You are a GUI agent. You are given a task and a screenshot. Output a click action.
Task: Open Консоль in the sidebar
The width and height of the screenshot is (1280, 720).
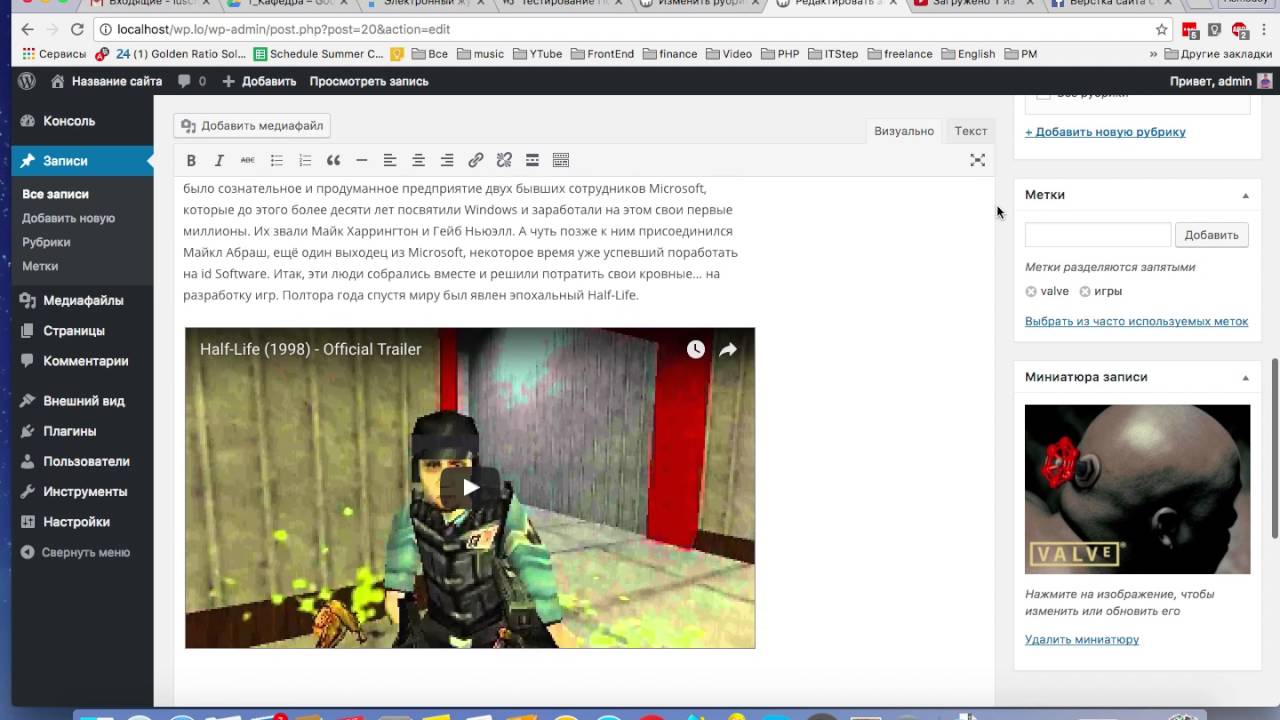click(x=82, y=121)
